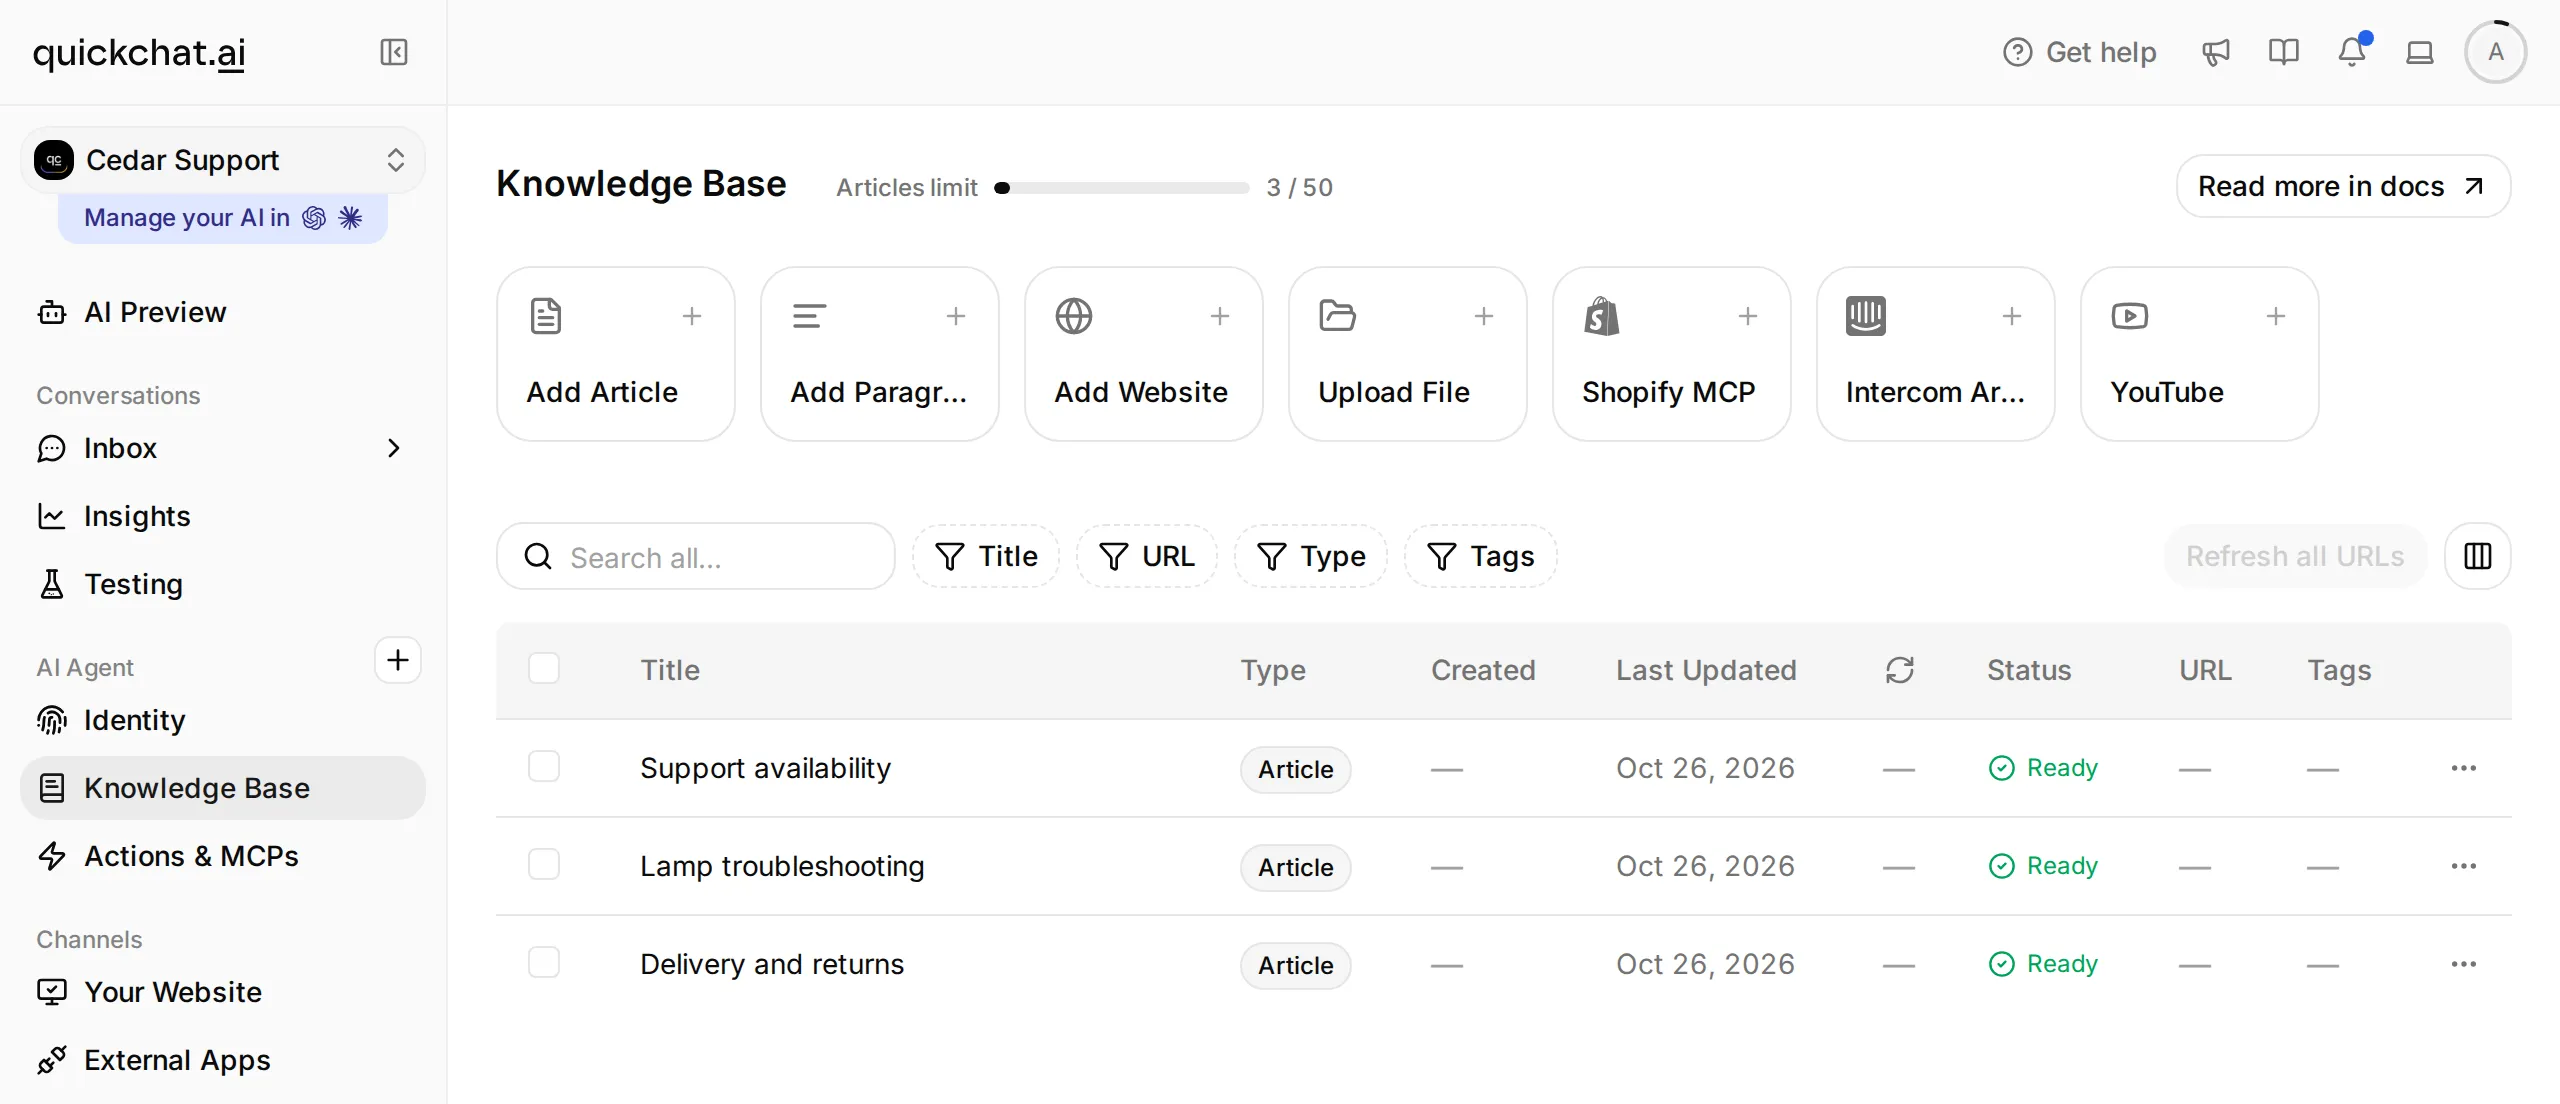Toggle the column visibility icon button
This screenshot has height=1104, width=2560.
[2478, 556]
